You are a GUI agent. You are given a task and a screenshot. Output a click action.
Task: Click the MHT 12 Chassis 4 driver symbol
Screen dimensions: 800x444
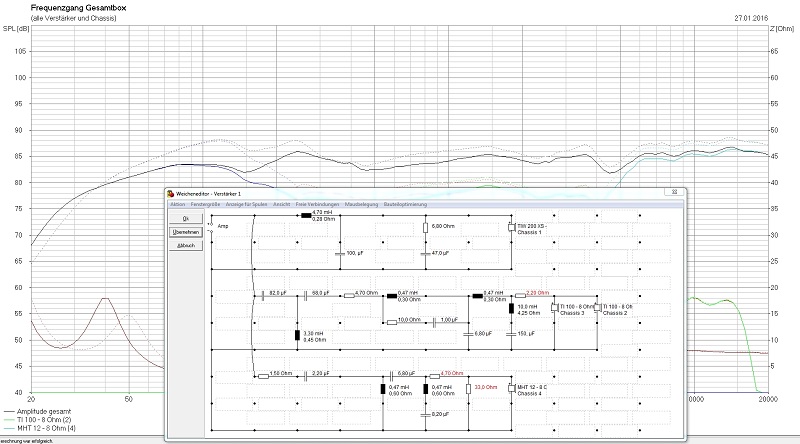(511, 387)
